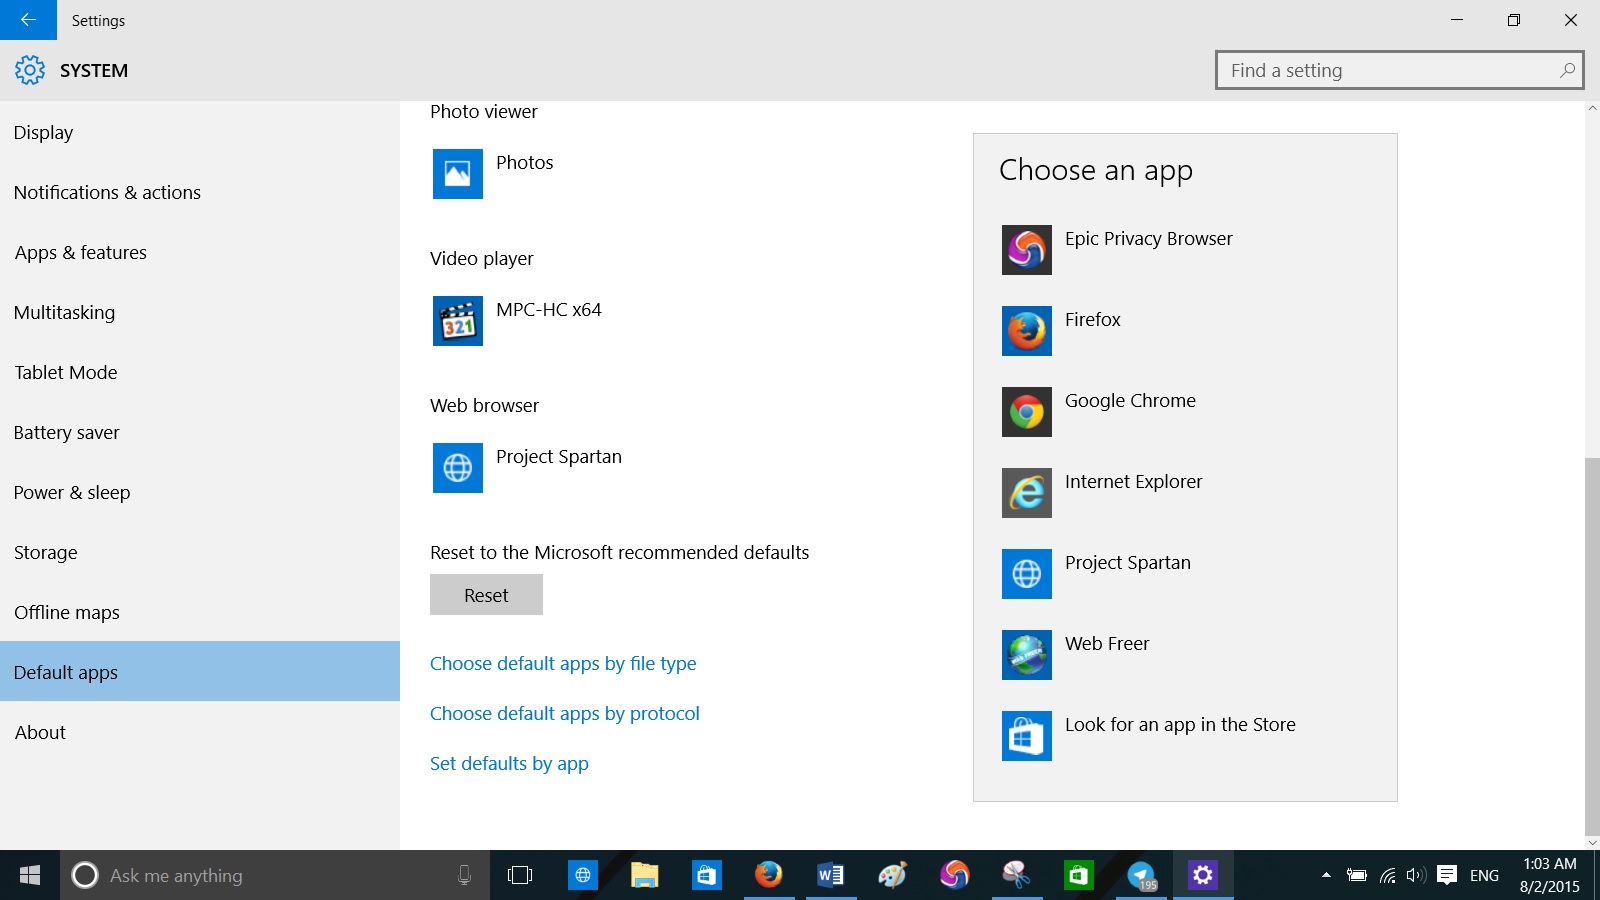Viewport: 1600px width, 900px height.
Task: Open Task View from the taskbar
Action: click(x=520, y=875)
